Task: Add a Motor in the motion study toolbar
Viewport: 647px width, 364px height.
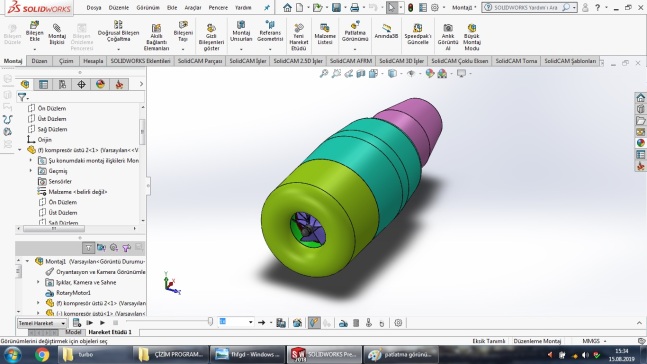Action: tap(343, 323)
